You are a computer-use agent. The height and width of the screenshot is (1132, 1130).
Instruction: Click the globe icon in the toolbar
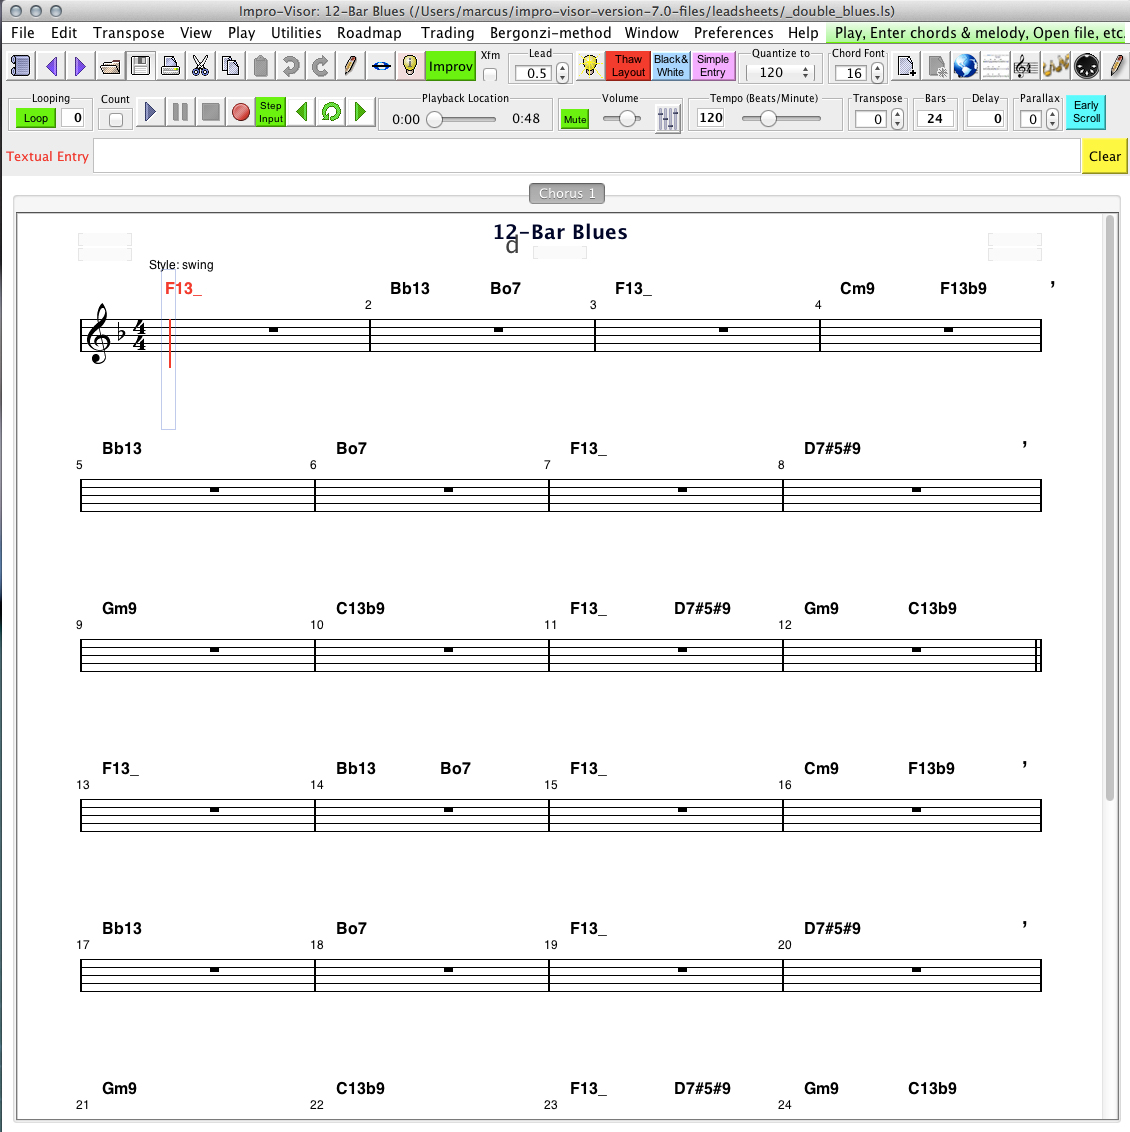click(964, 65)
